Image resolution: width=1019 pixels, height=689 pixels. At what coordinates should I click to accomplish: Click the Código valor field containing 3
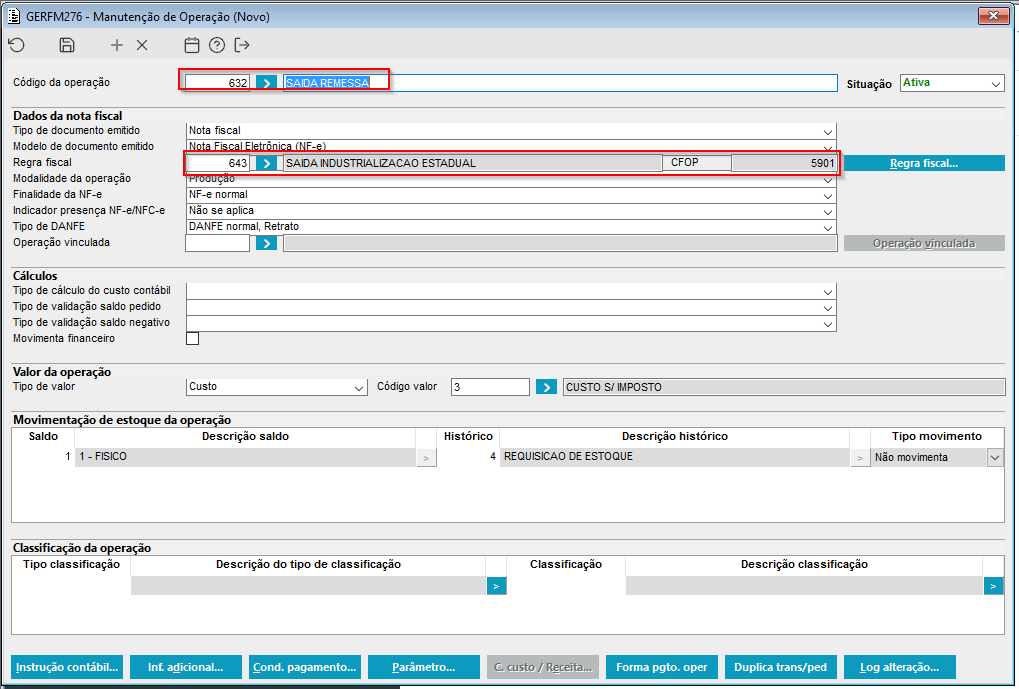490,387
